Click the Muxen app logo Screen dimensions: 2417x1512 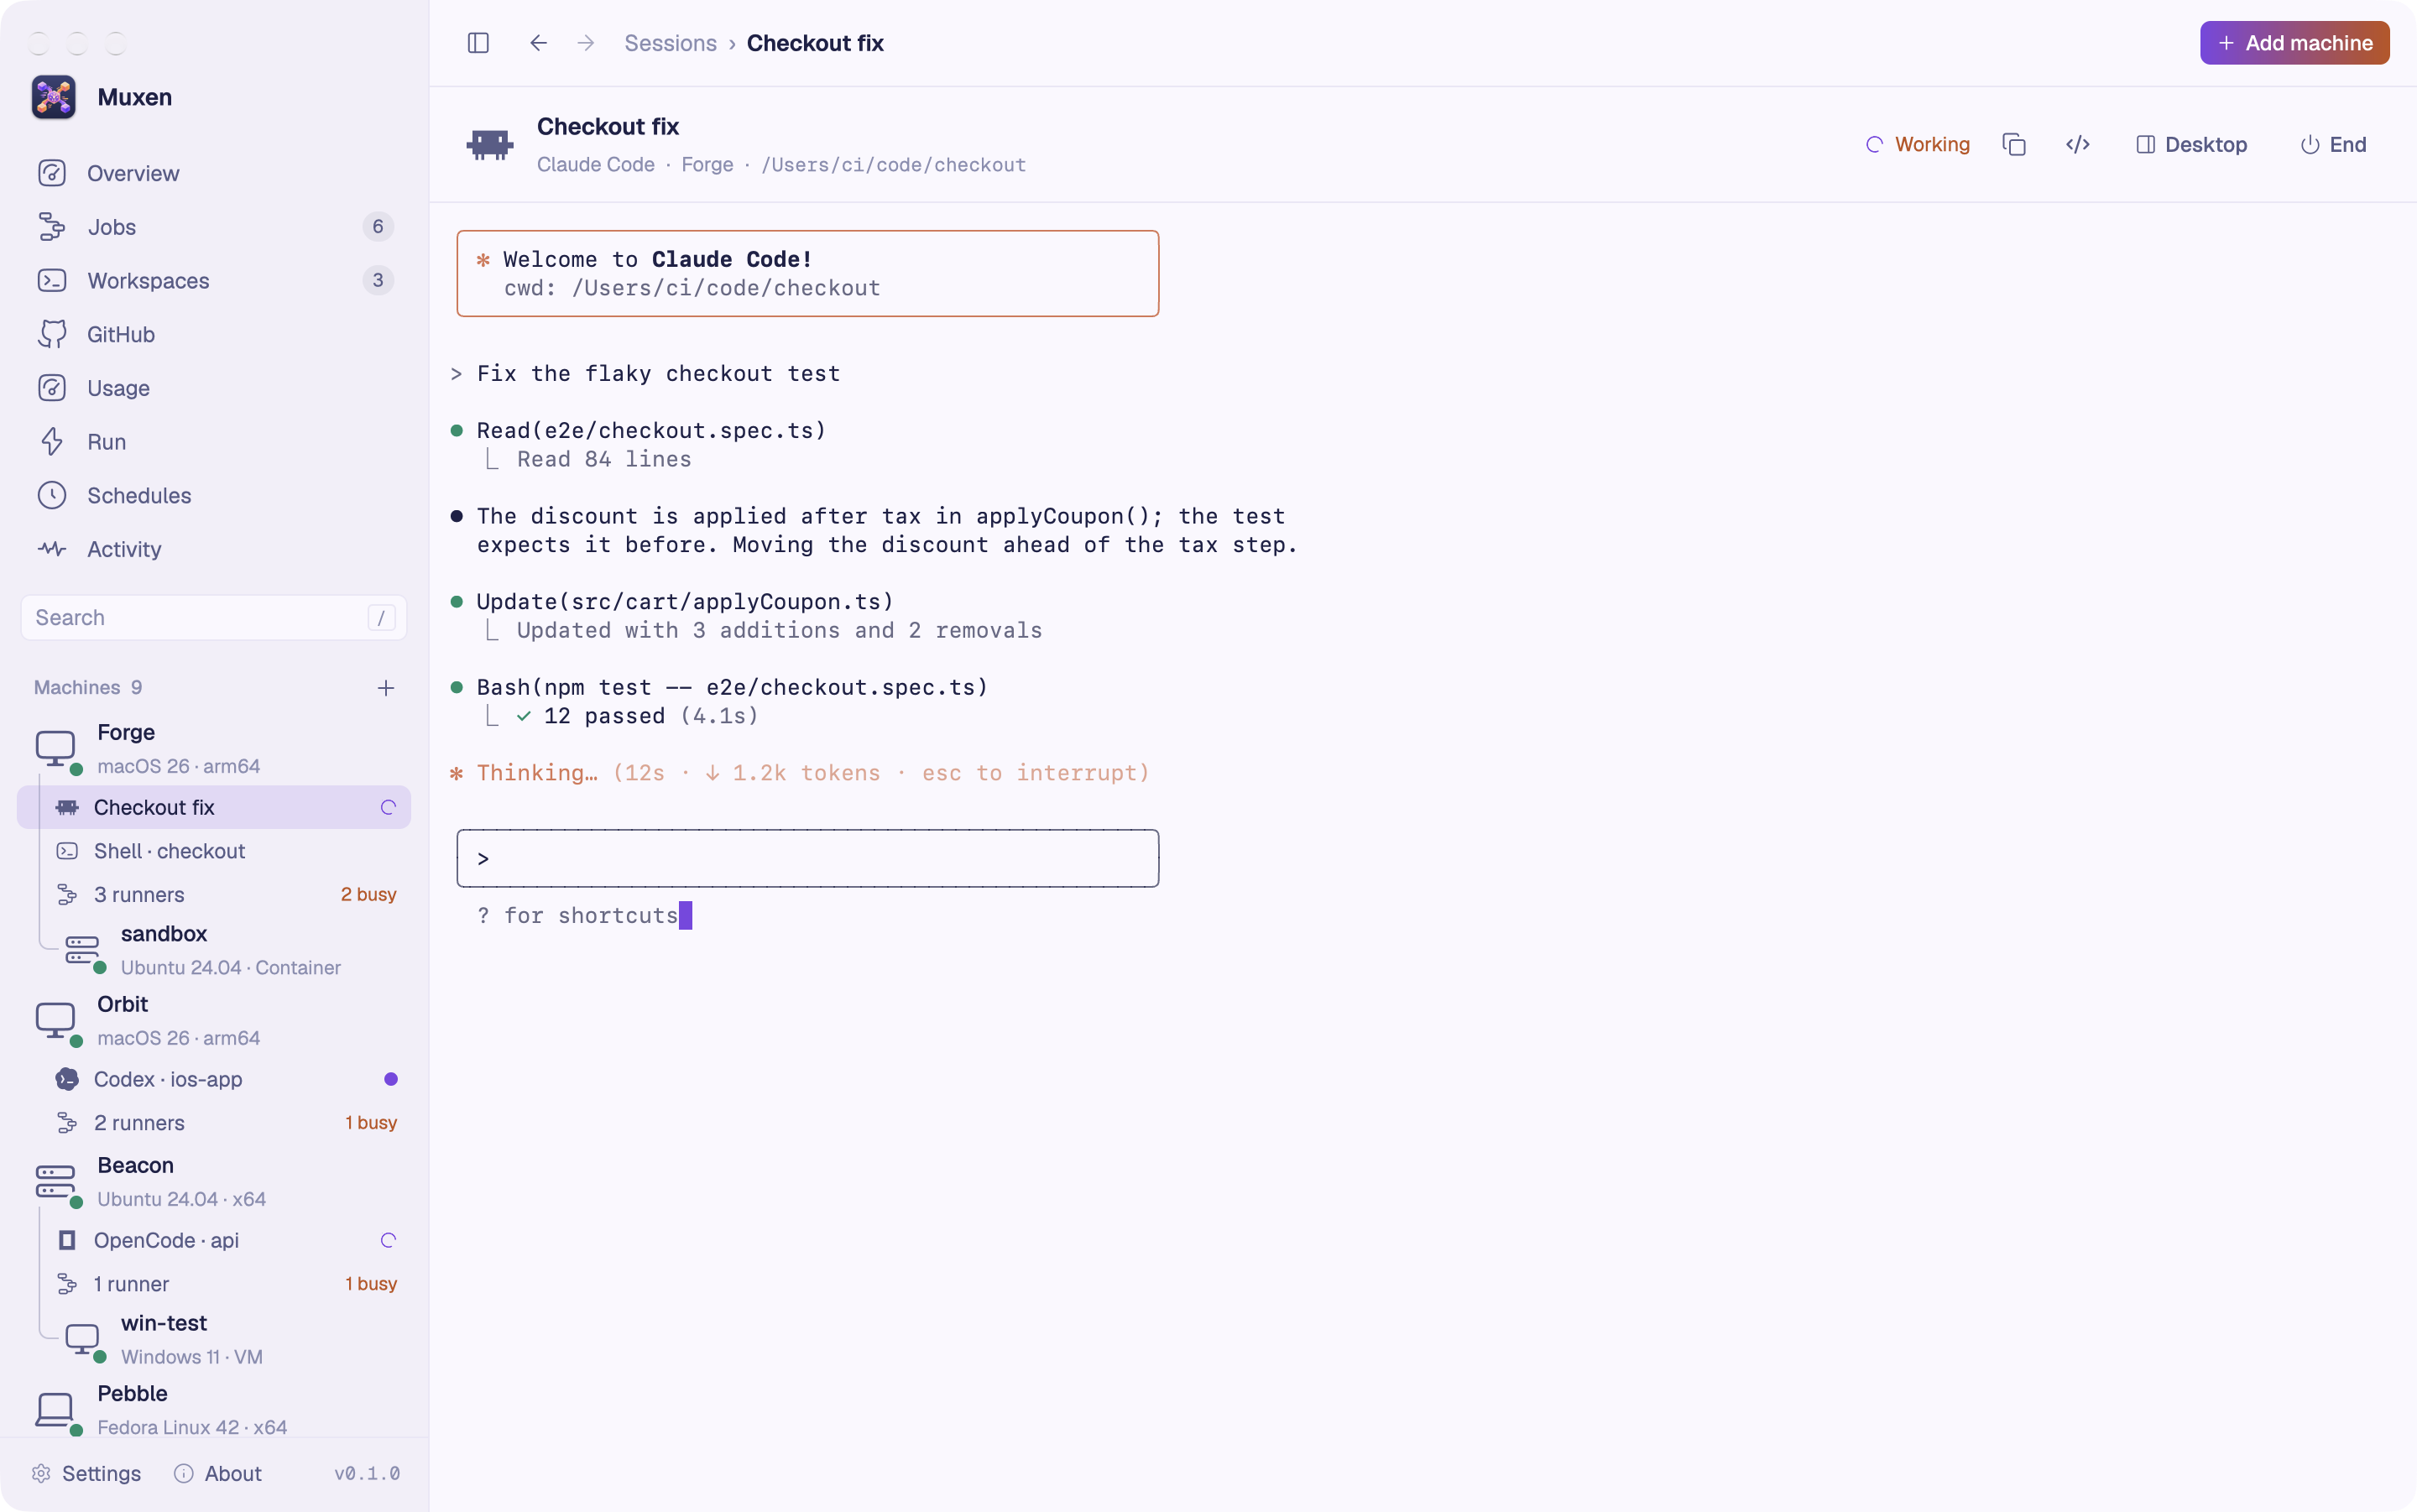coord(54,97)
